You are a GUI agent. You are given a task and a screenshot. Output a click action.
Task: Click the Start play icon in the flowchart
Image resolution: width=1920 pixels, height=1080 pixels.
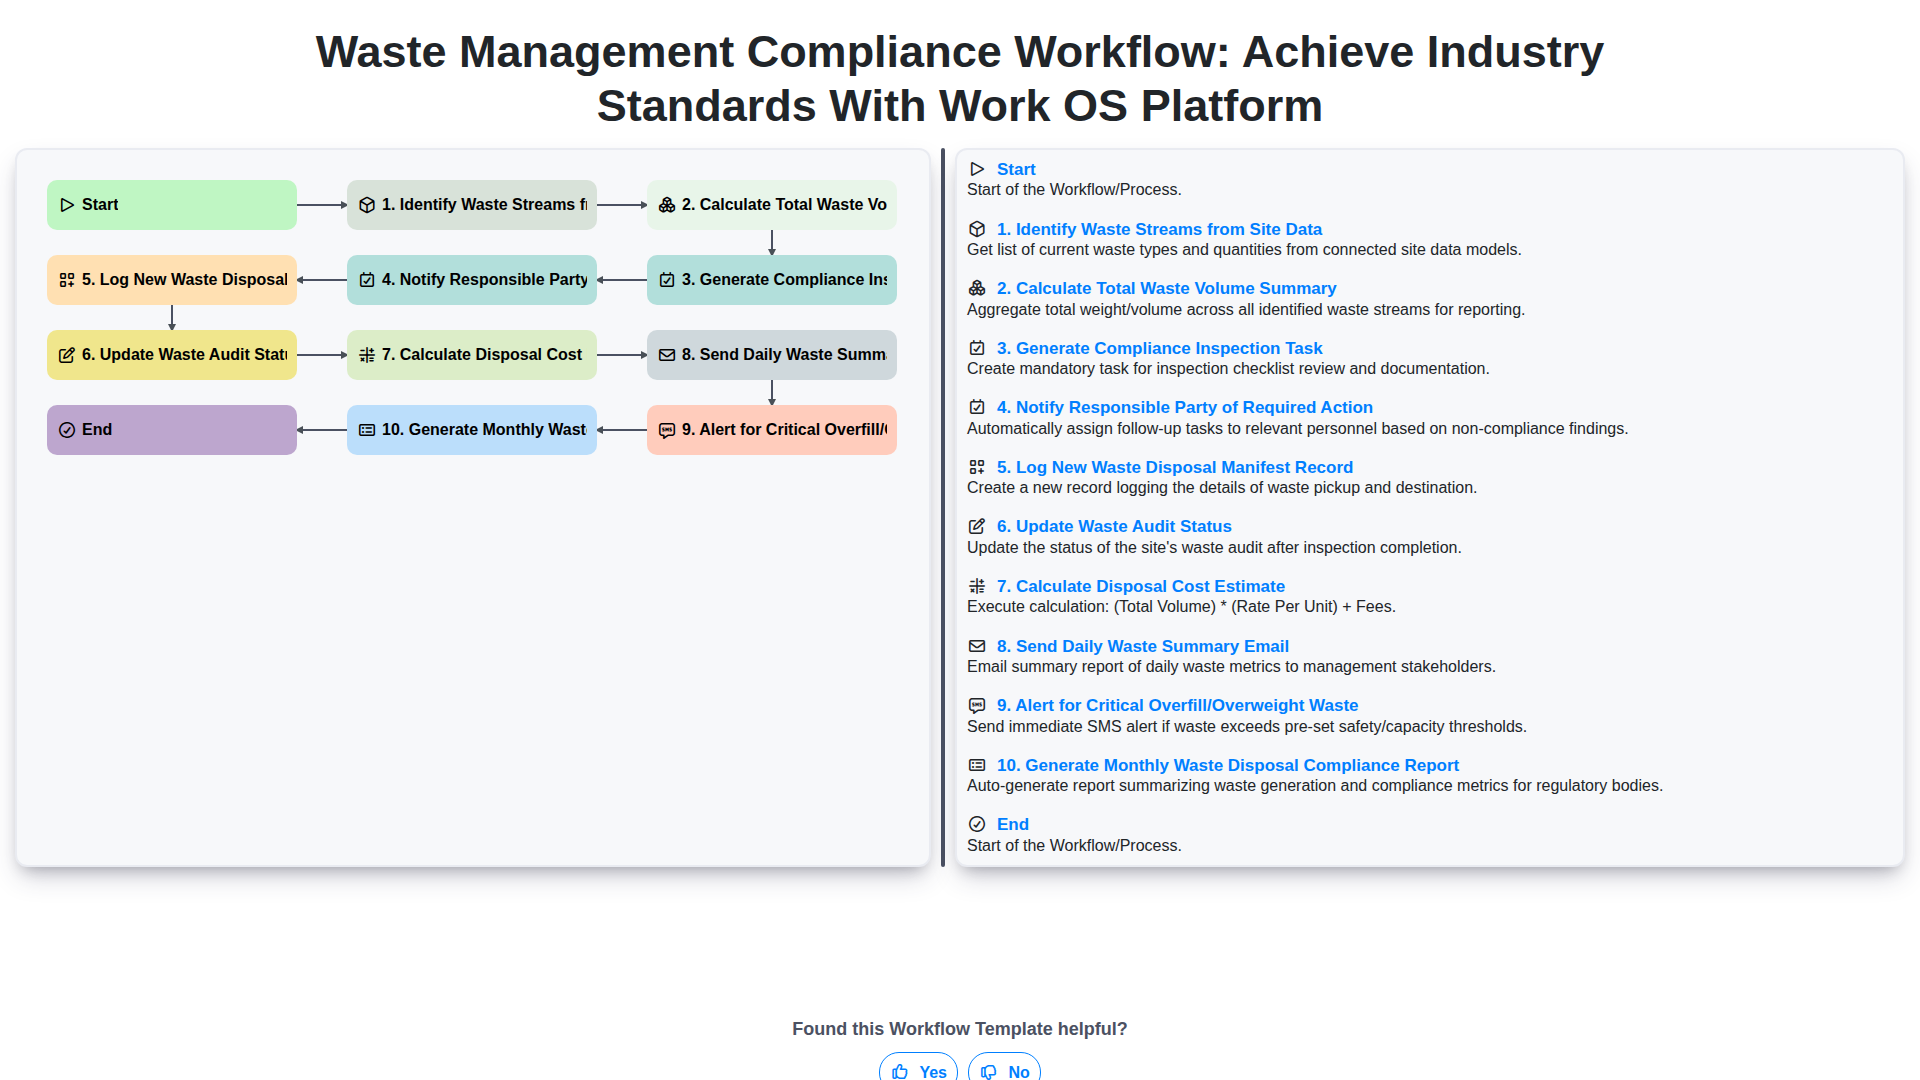(x=68, y=204)
